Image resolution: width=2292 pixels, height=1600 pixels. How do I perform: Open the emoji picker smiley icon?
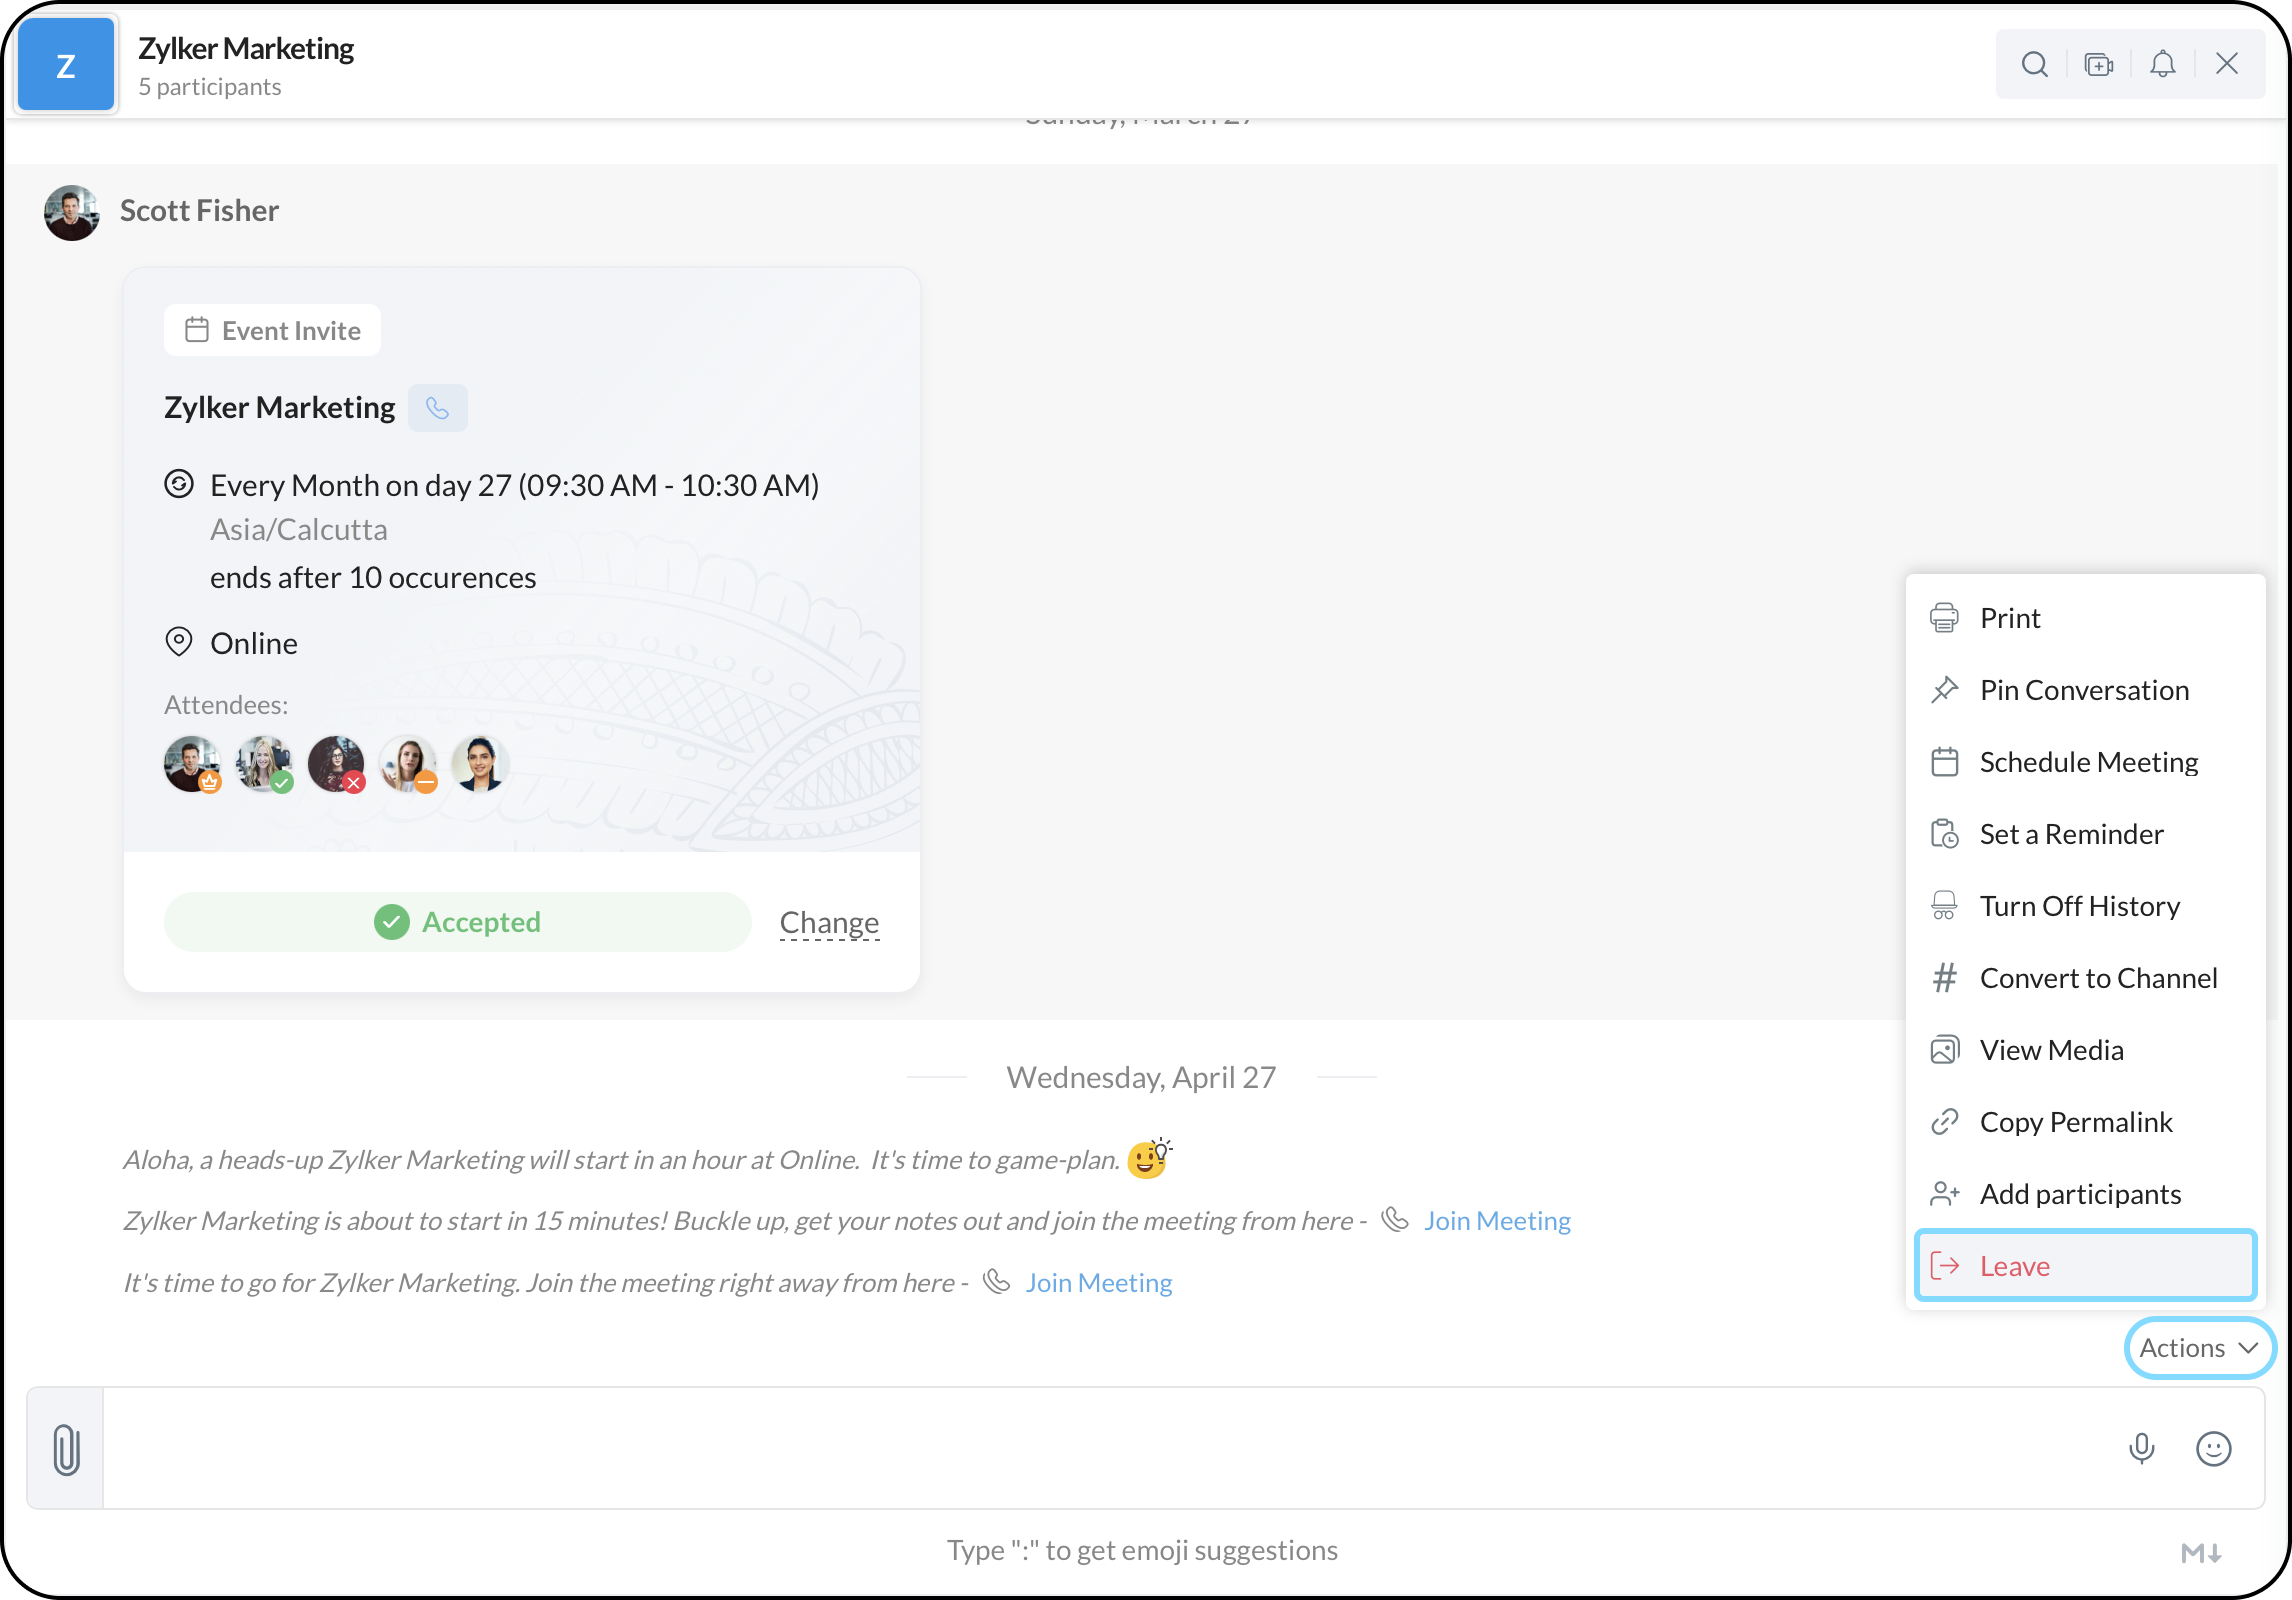click(x=2213, y=1448)
